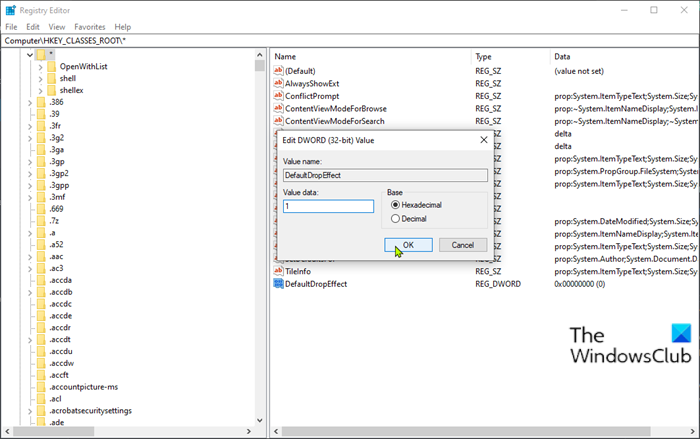This screenshot has width=700, height=439.
Task: Expand the OpenWithList key
Action: click(41, 67)
